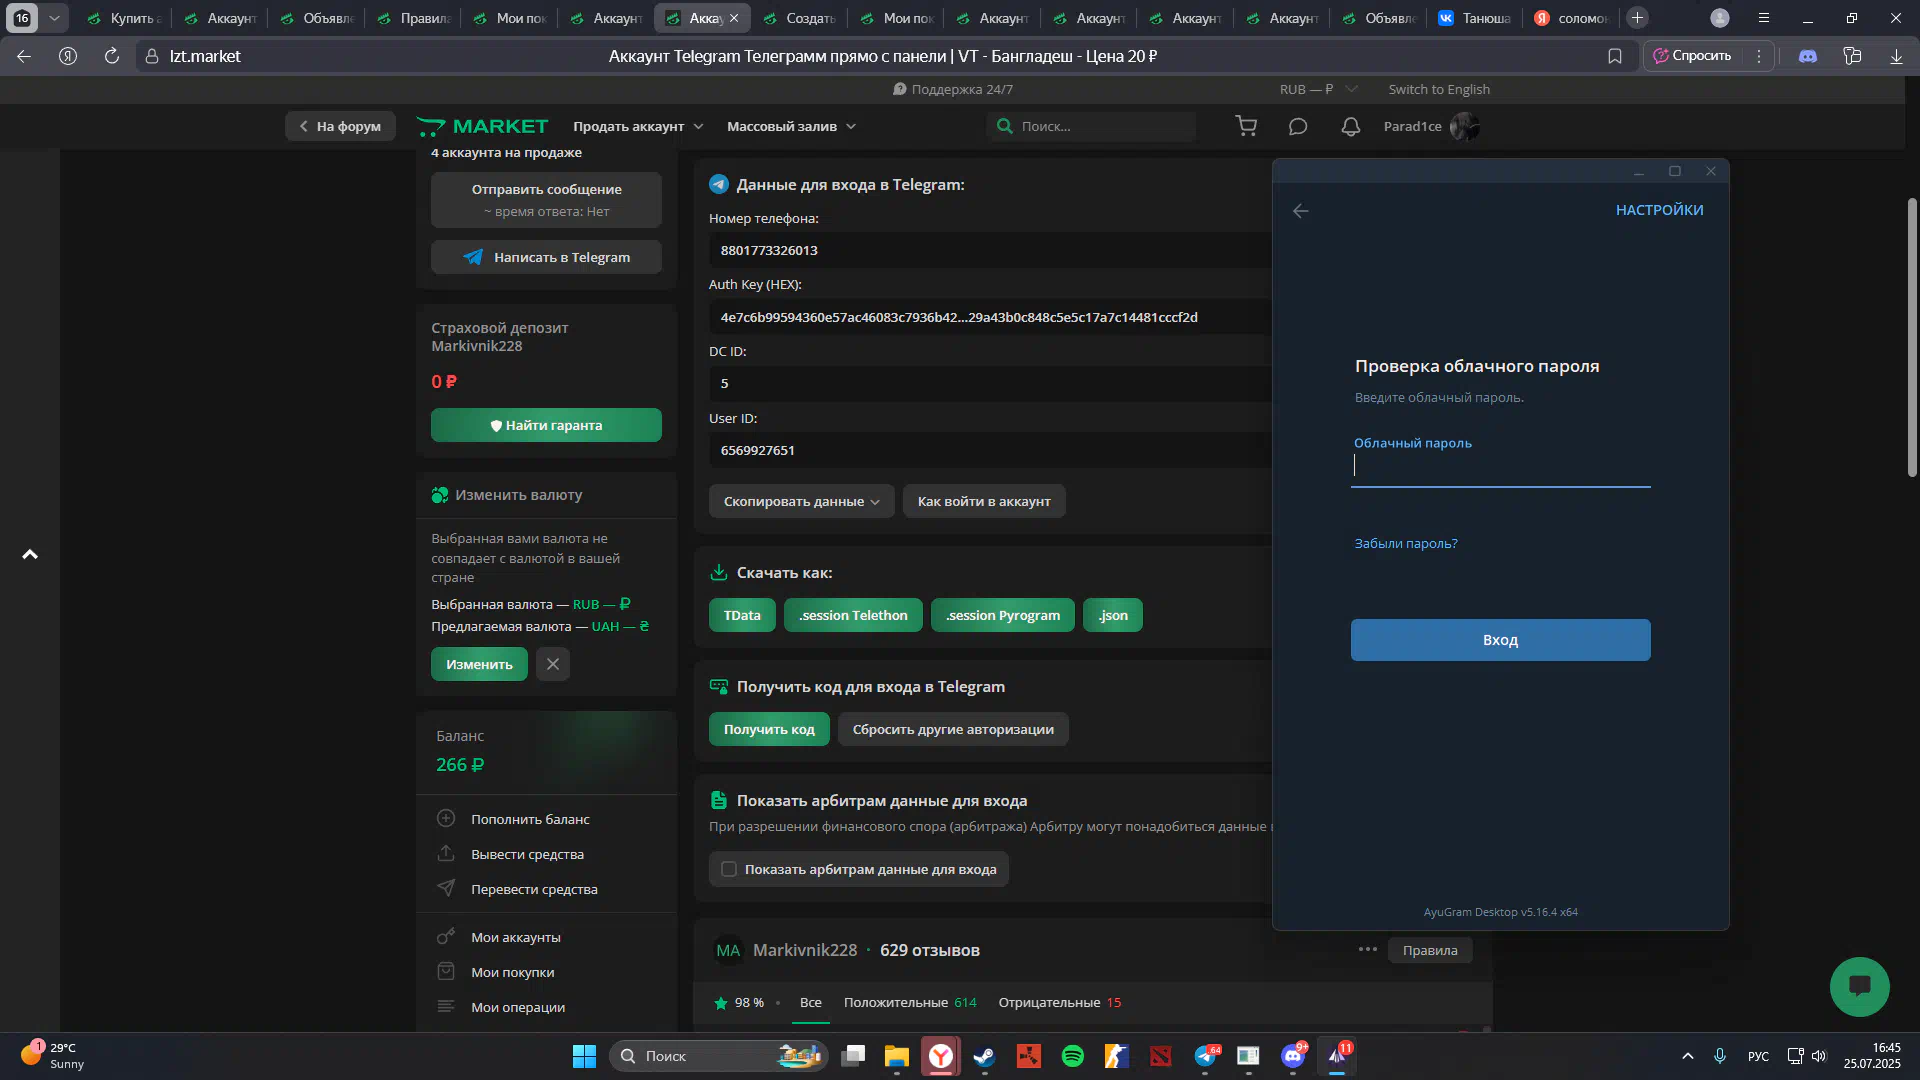Open the messages chat bubble icon
1920x1080 pixels.
click(x=1298, y=126)
